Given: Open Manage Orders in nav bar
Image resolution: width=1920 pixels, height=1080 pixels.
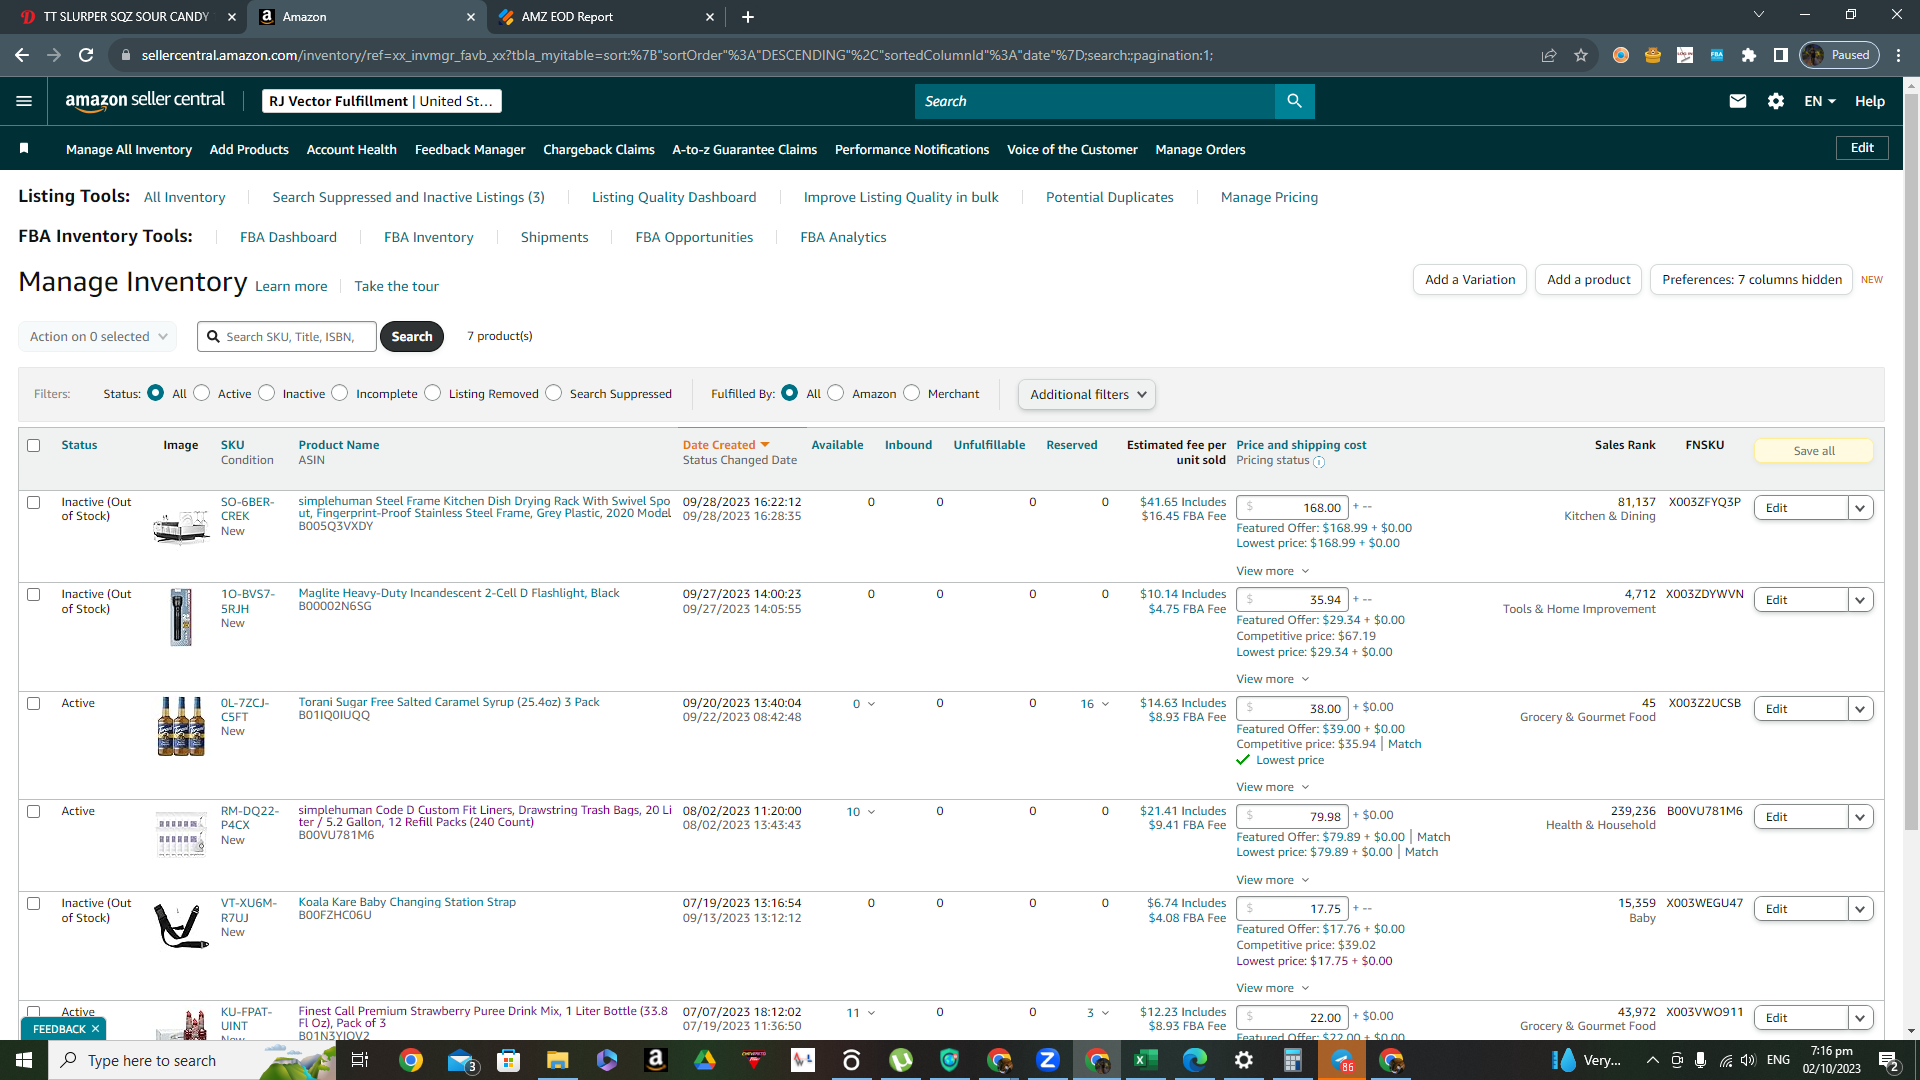Looking at the screenshot, I should [1200, 149].
